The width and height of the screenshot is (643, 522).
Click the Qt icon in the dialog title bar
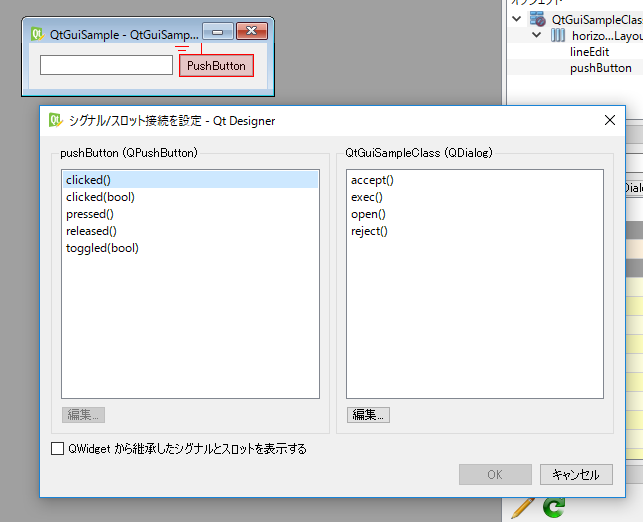click(55, 120)
